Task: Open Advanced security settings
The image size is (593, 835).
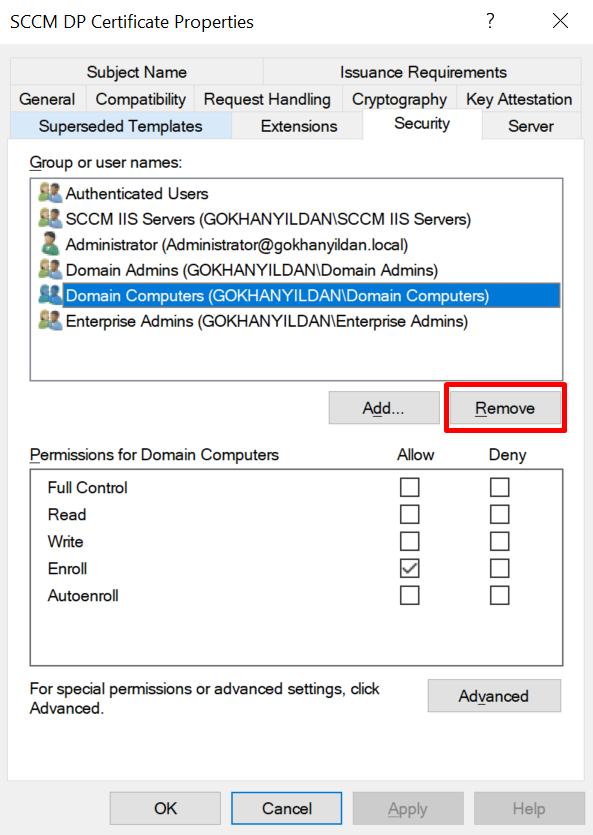Action: 494,695
